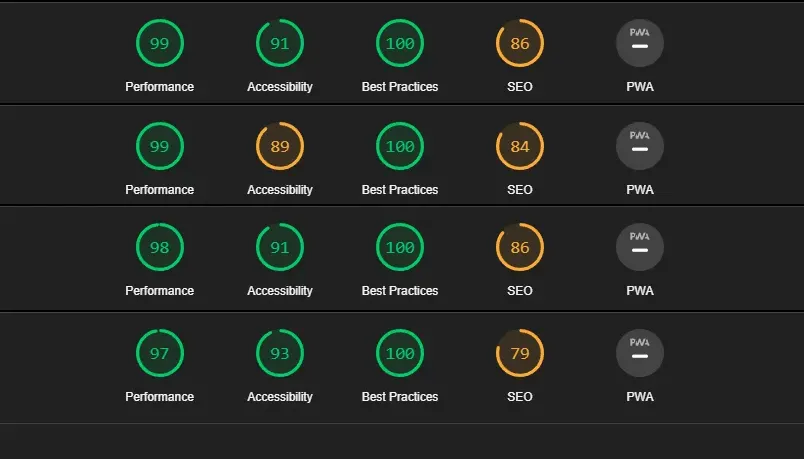Click the first row's Accessibility 91 gauge
Screen dimensions: 804x459
(x=280, y=44)
